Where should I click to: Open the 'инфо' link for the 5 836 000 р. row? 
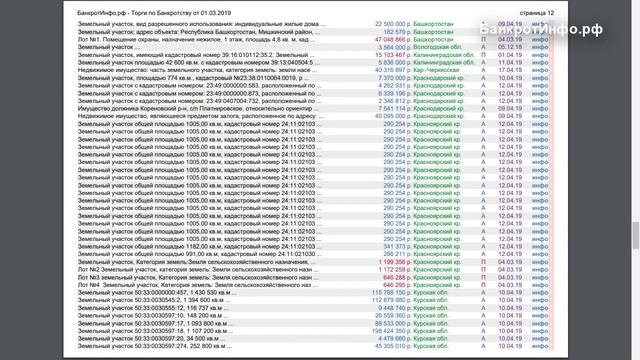tap(540, 63)
